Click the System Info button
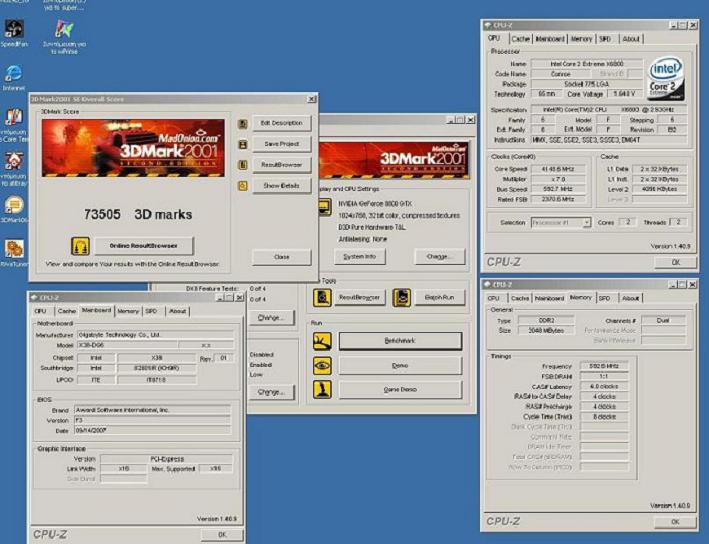 point(359,256)
